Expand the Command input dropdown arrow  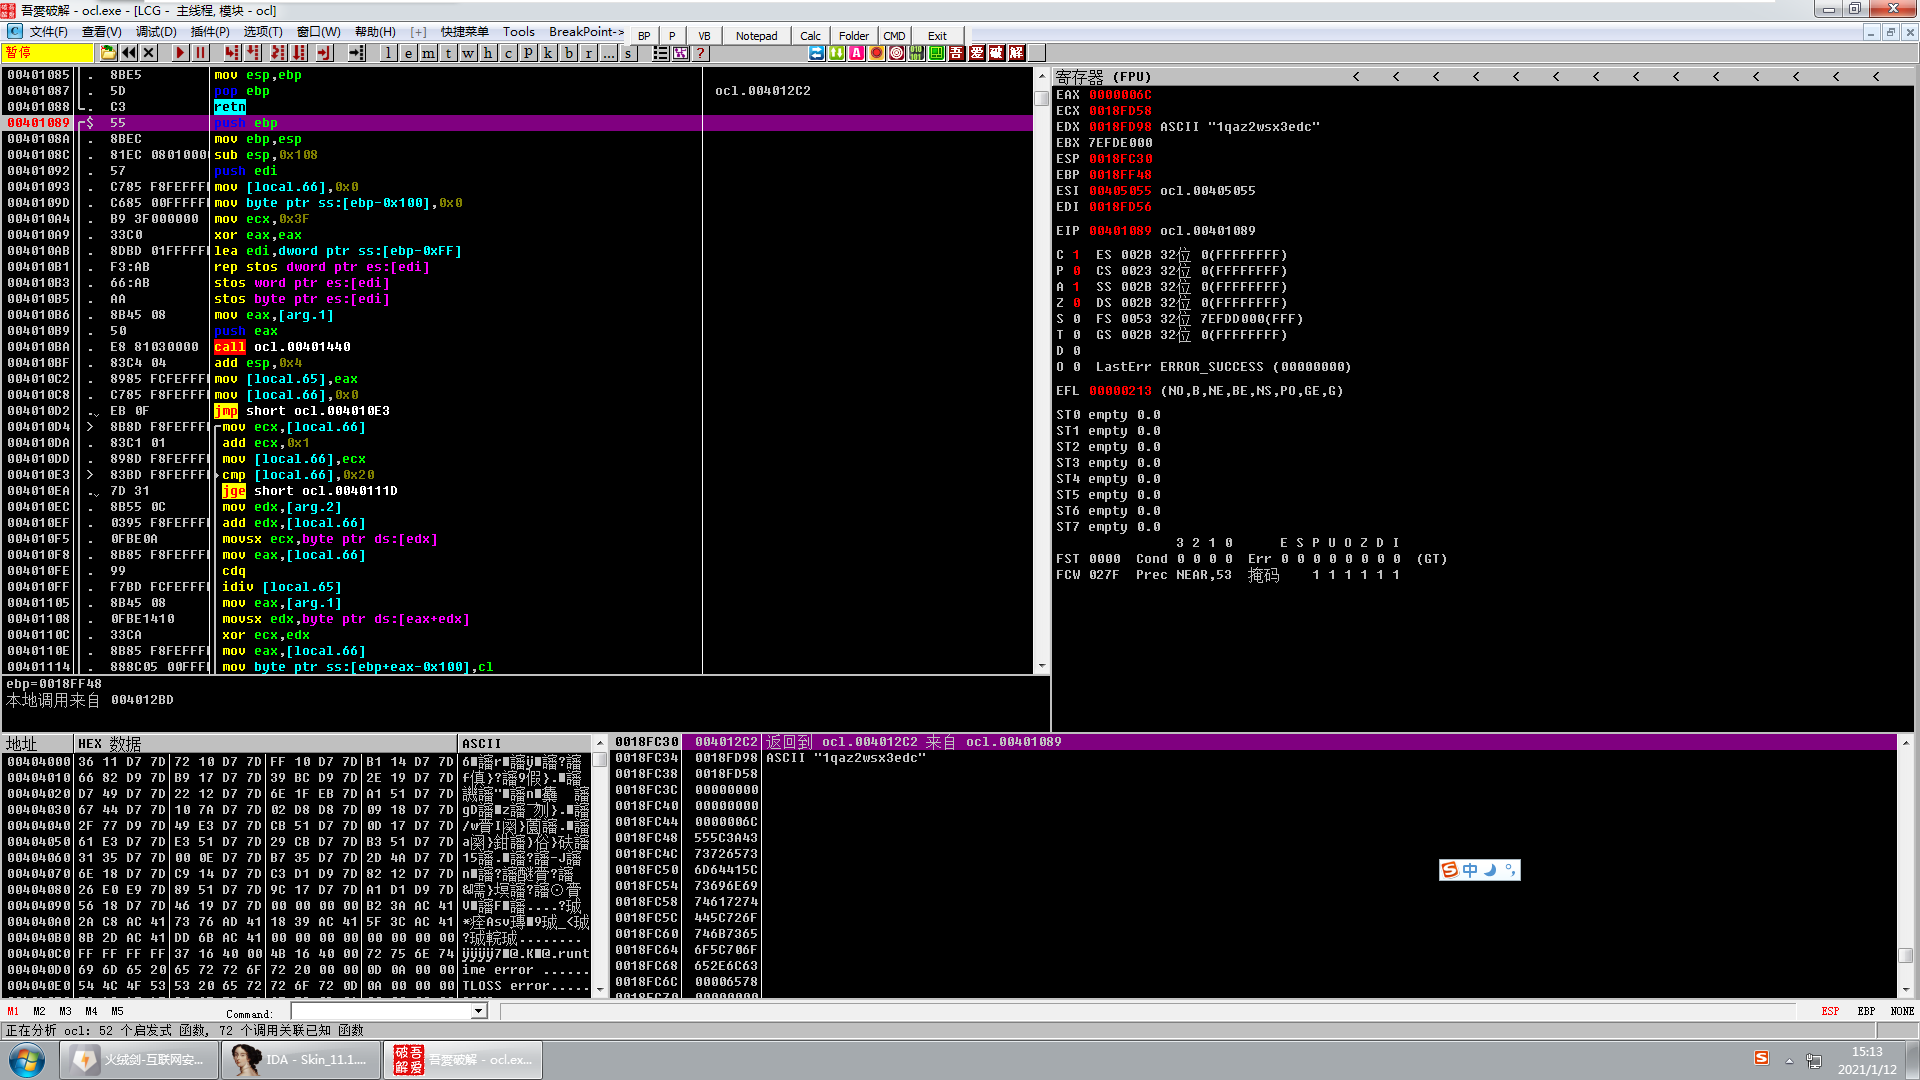pos(478,1011)
